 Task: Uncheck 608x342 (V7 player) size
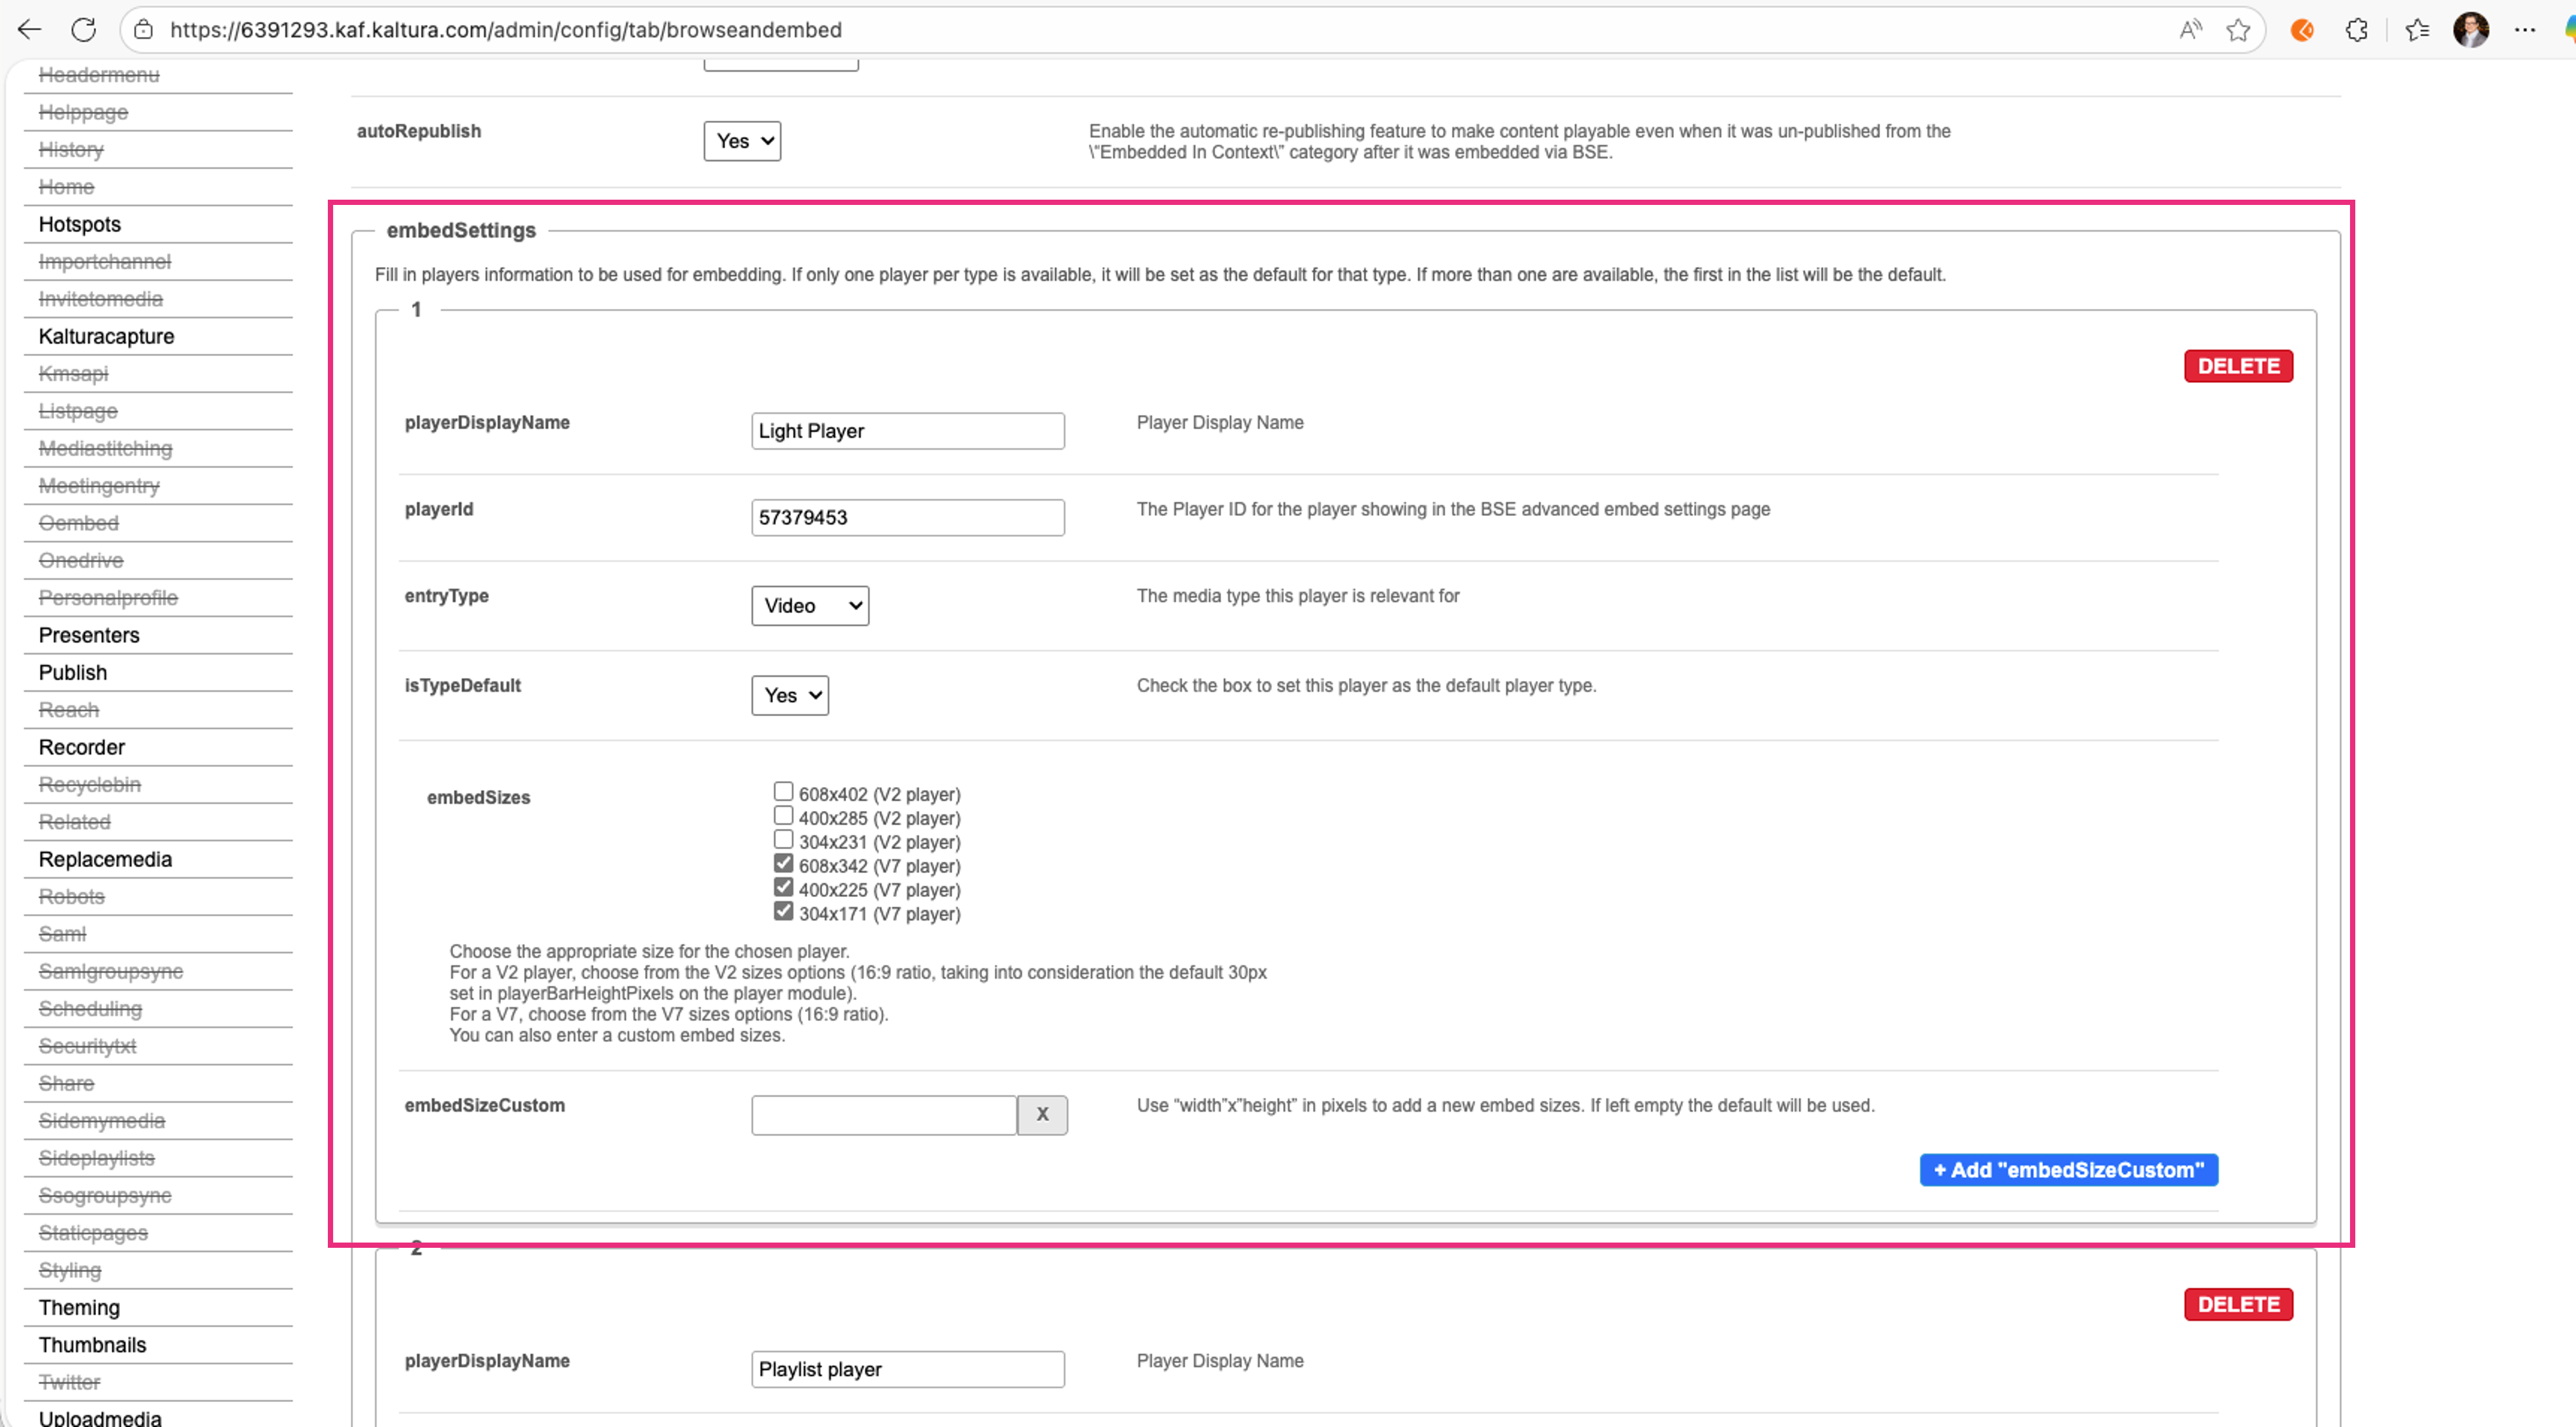tap(783, 864)
